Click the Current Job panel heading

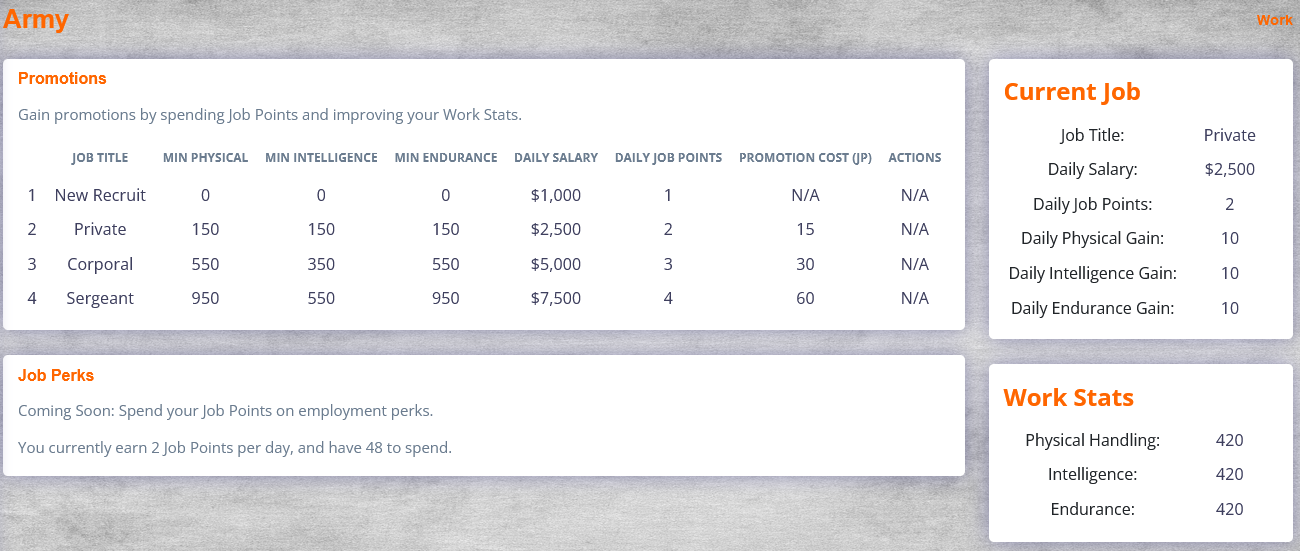1071,92
